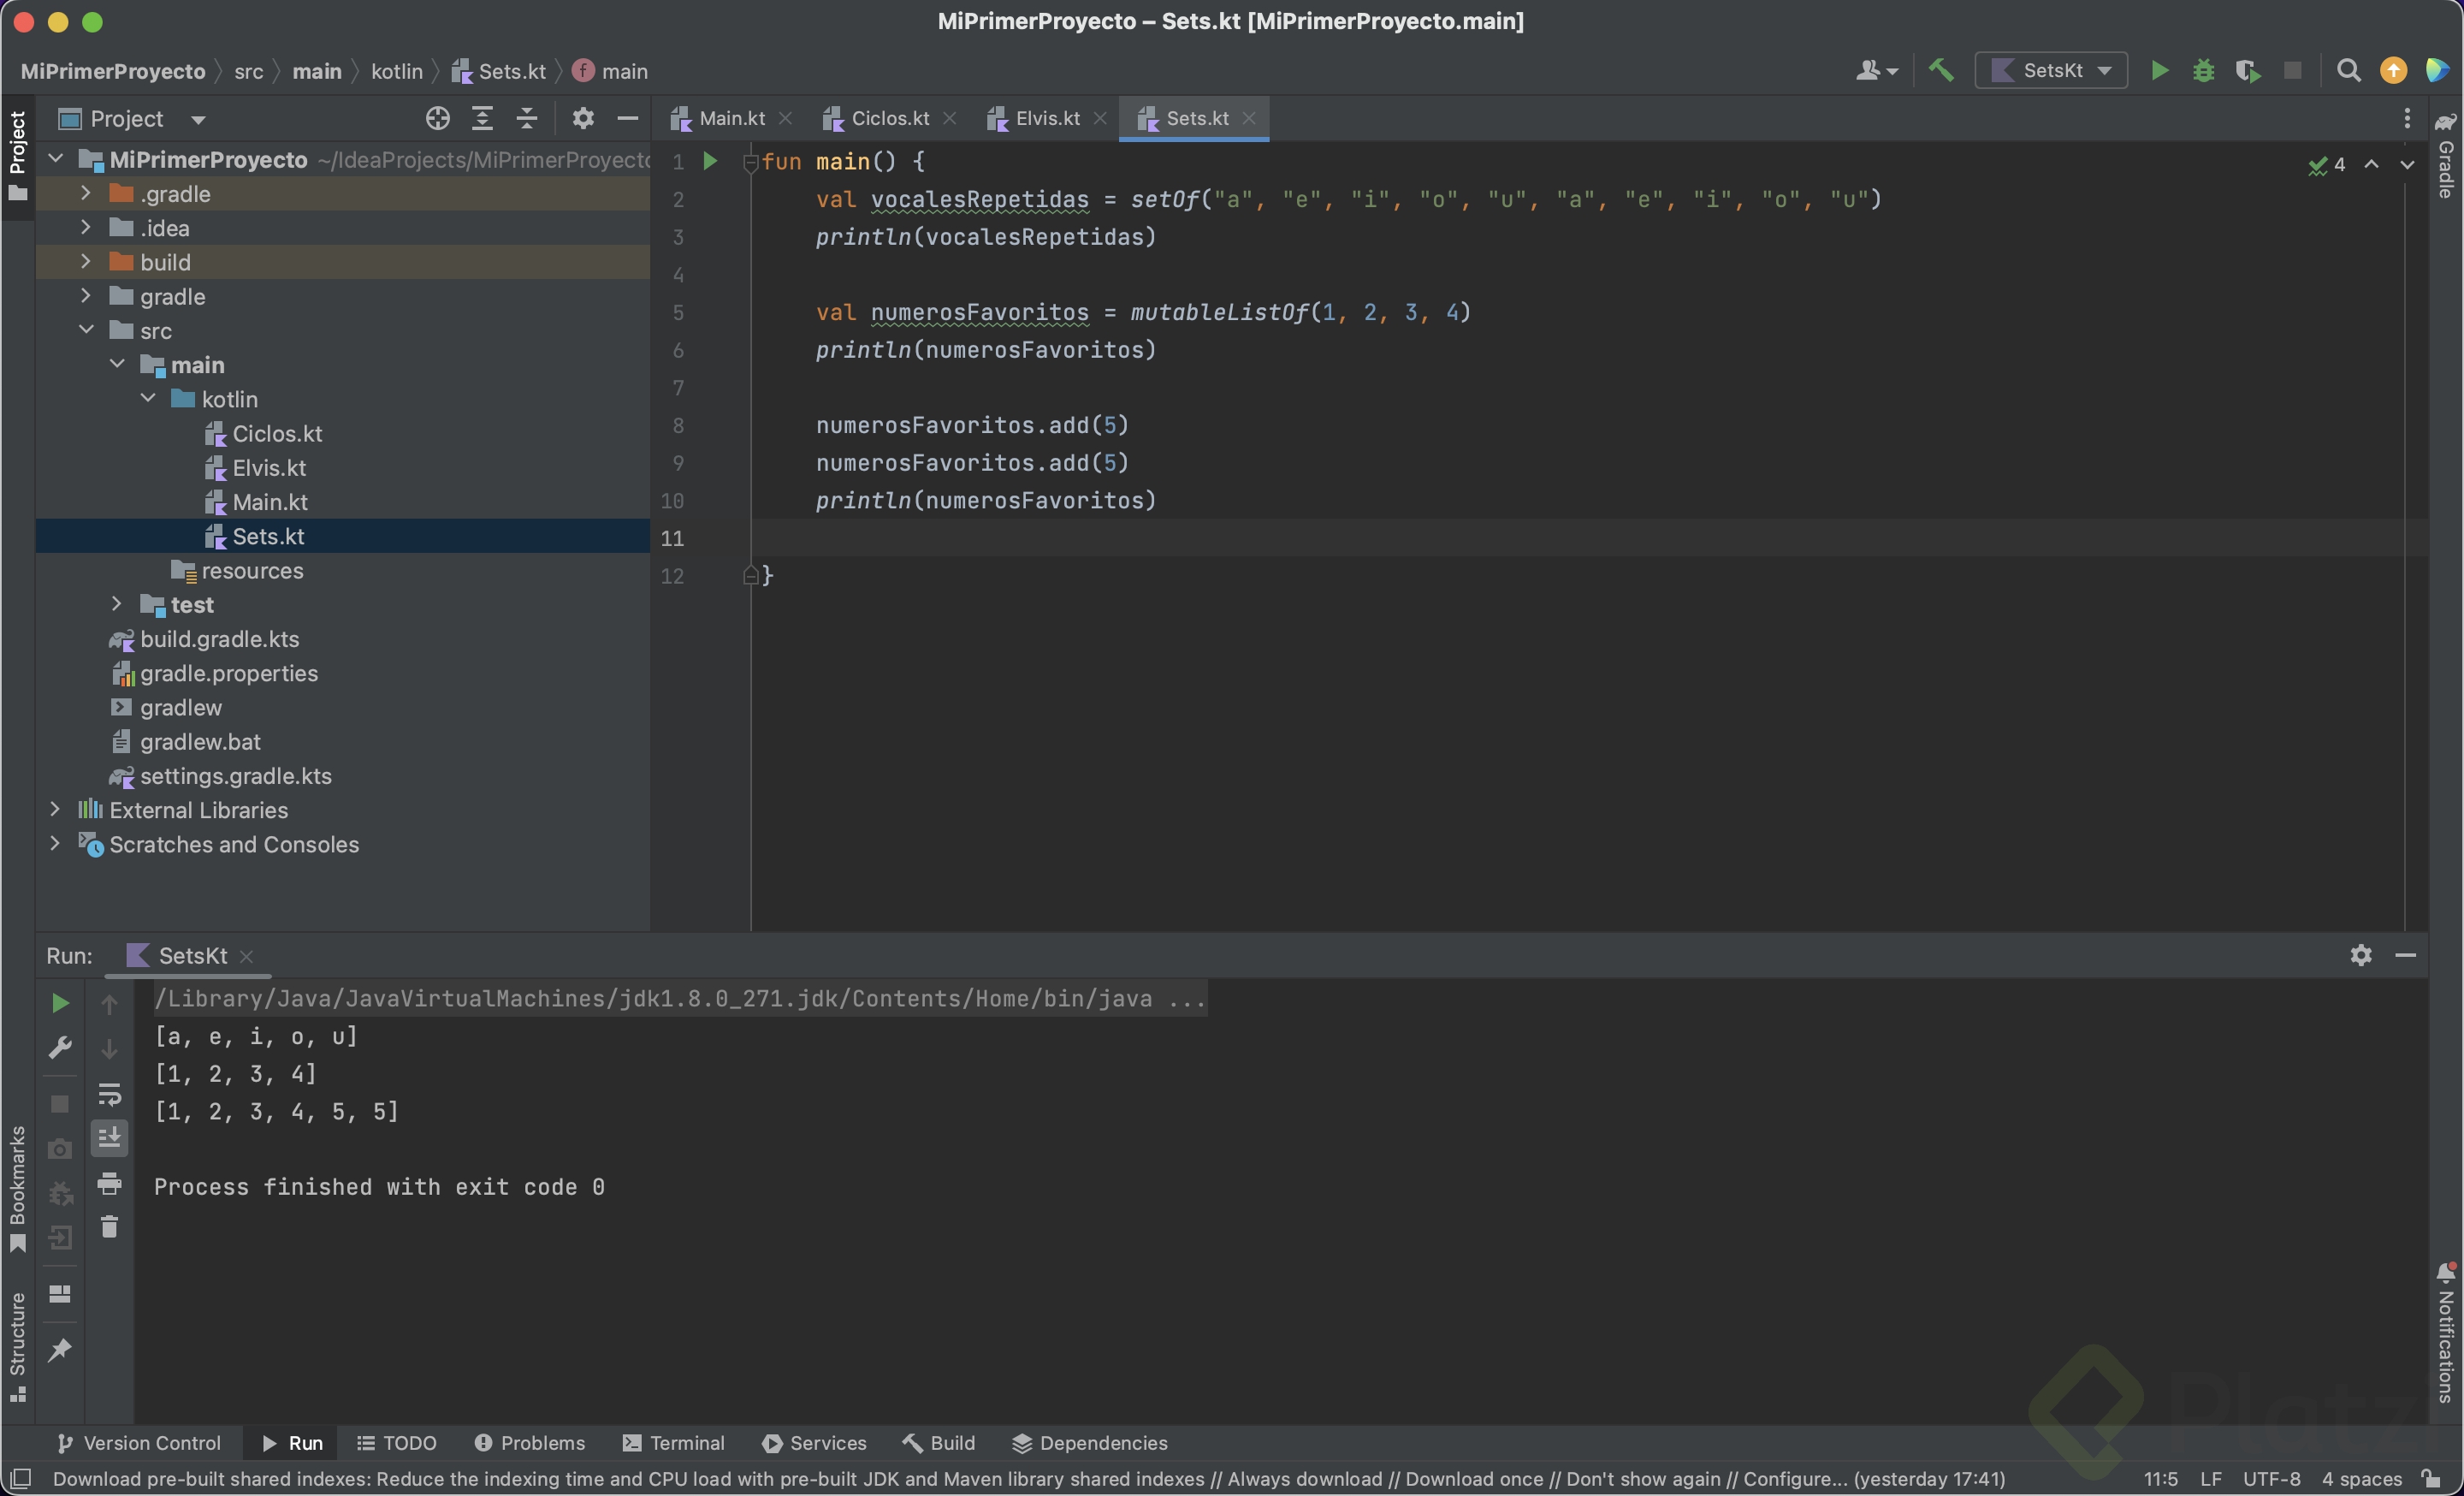Expand the test folder in project tree
2464x1496 pixels.
[117, 604]
